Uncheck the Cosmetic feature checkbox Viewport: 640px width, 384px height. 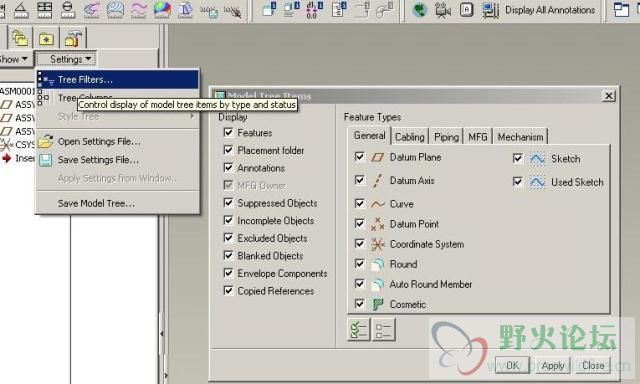[x=360, y=304]
